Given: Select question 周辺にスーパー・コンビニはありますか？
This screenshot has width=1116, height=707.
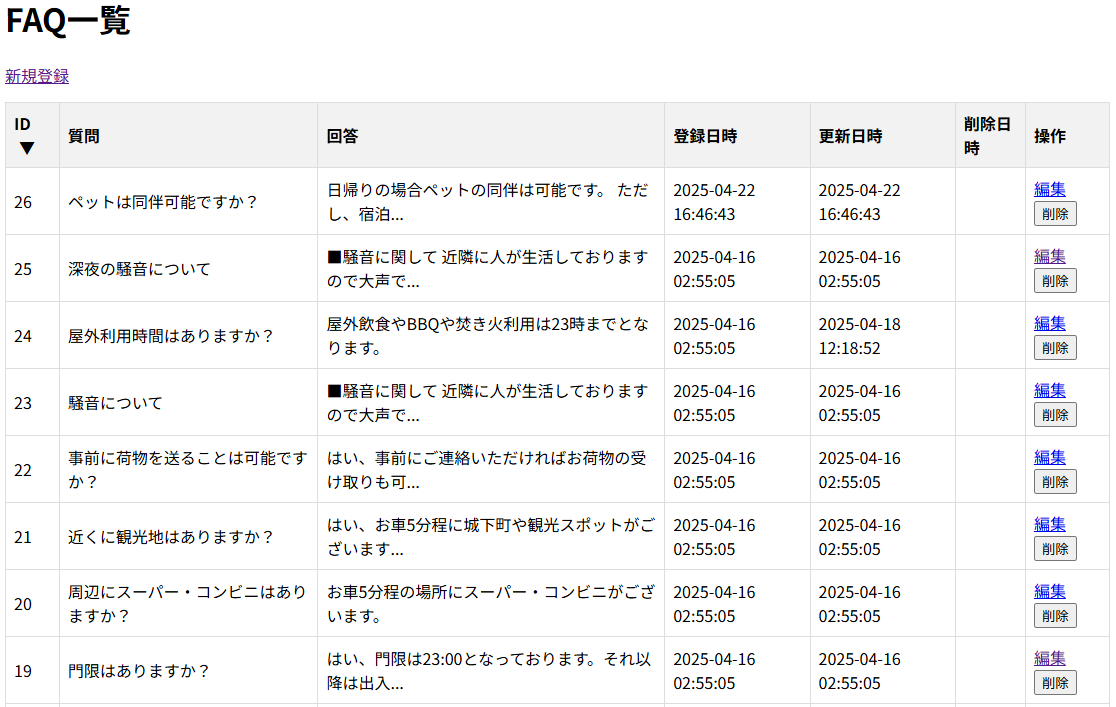Looking at the screenshot, I should [187, 604].
